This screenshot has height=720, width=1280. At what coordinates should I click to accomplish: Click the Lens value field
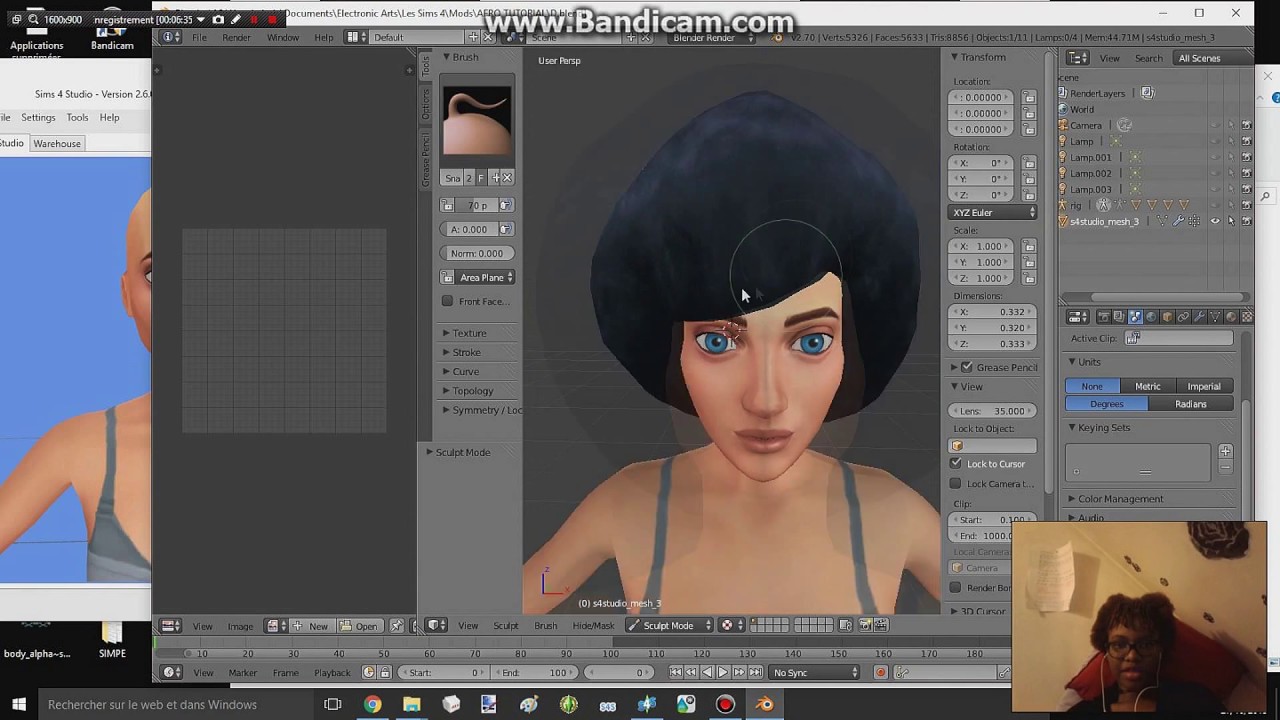993,411
